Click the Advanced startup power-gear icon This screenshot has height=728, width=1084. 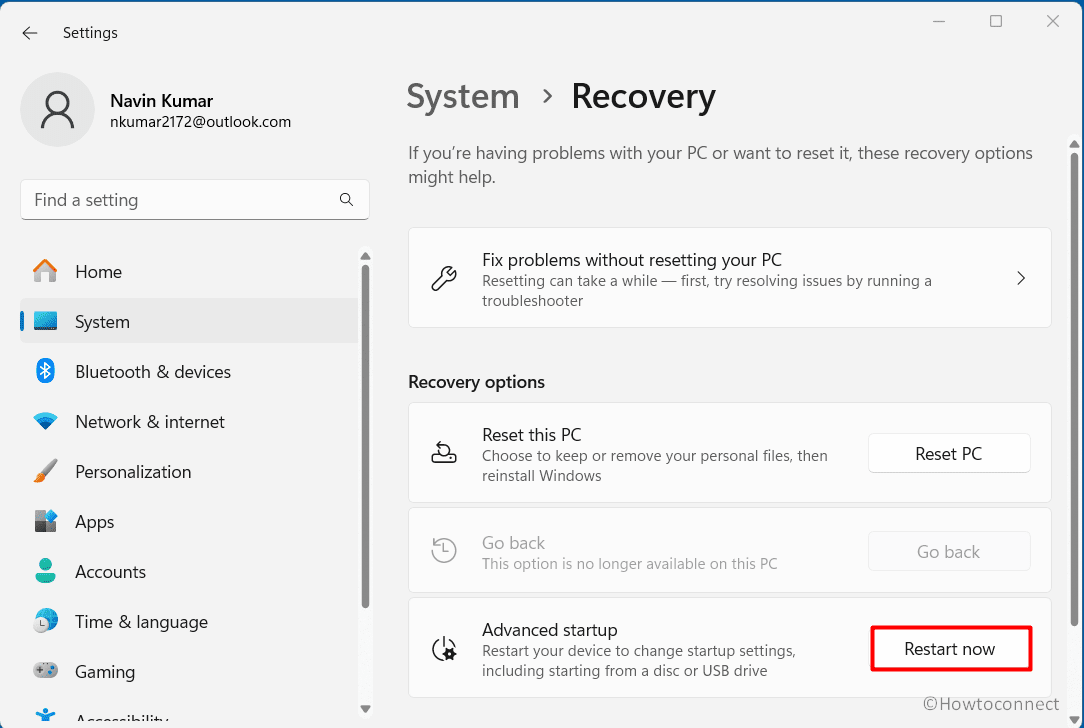click(x=444, y=648)
